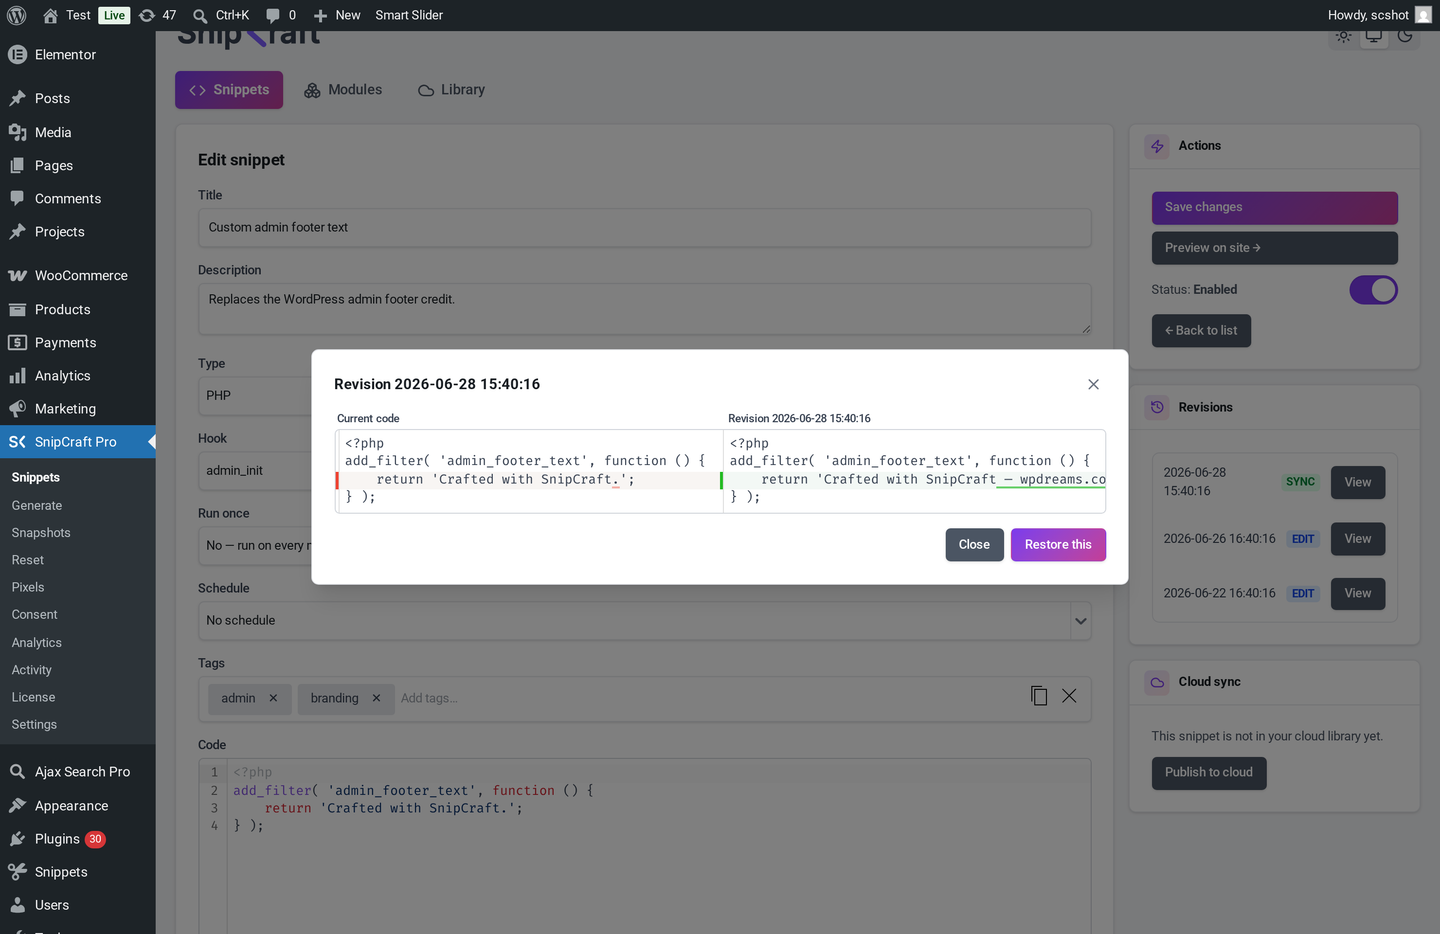The image size is (1440, 934).
Task: View the 2026-06-28 15:40:16 SYNC revision
Action: tap(1357, 482)
